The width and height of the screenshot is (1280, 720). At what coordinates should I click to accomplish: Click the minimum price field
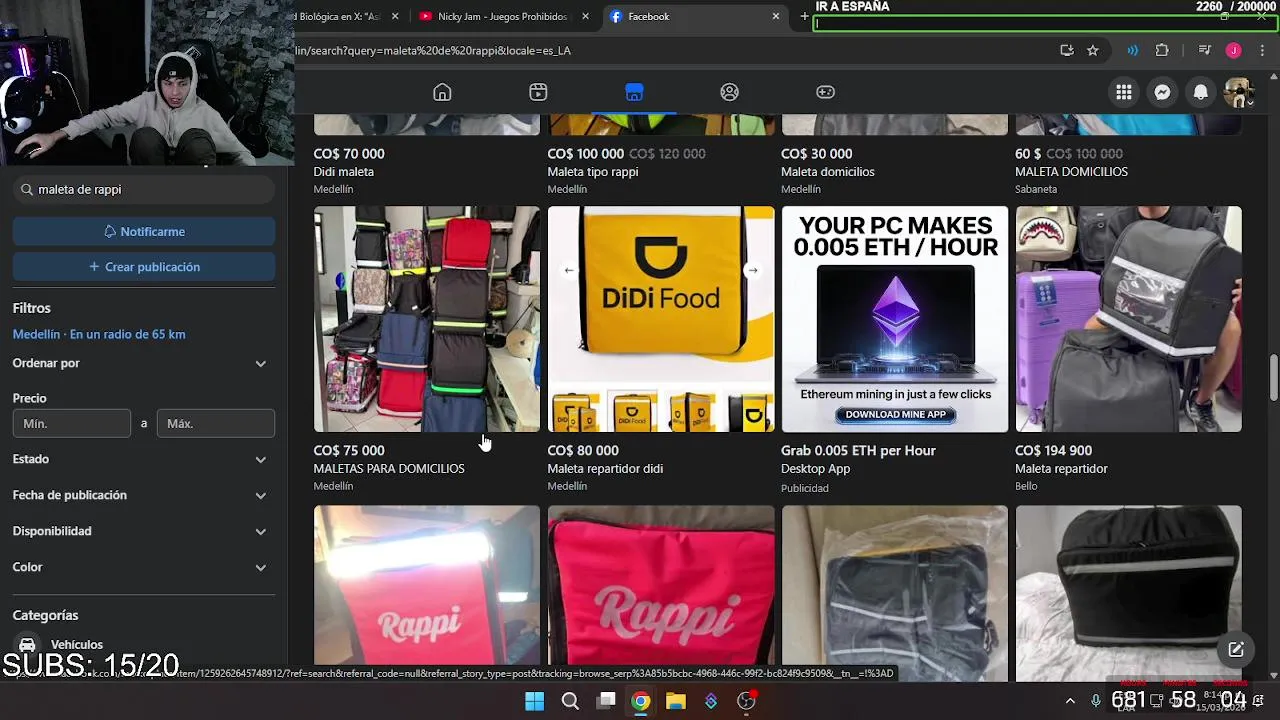pos(72,423)
